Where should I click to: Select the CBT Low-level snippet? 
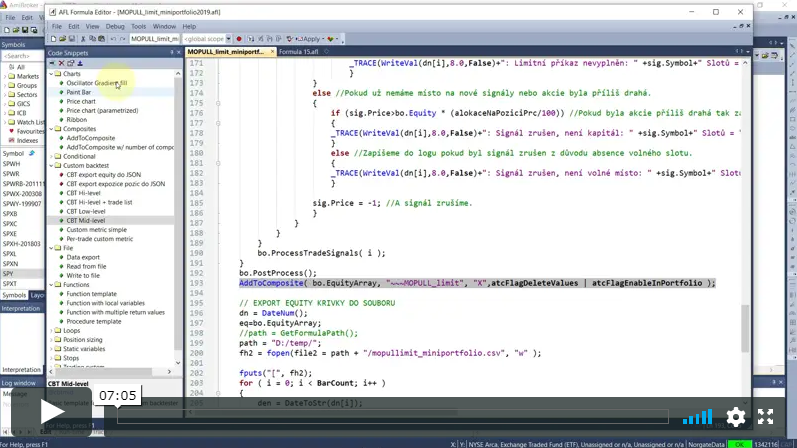pyautogui.click(x=86, y=211)
